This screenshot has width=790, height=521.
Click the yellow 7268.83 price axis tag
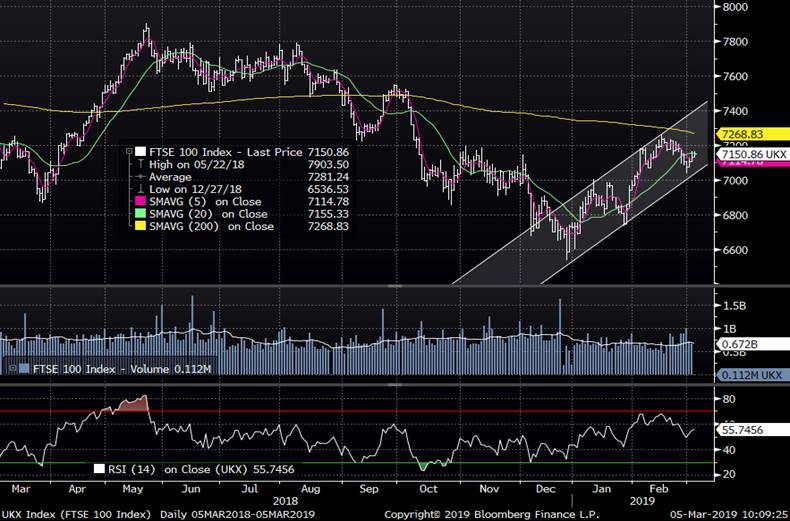(x=753, y=135)
